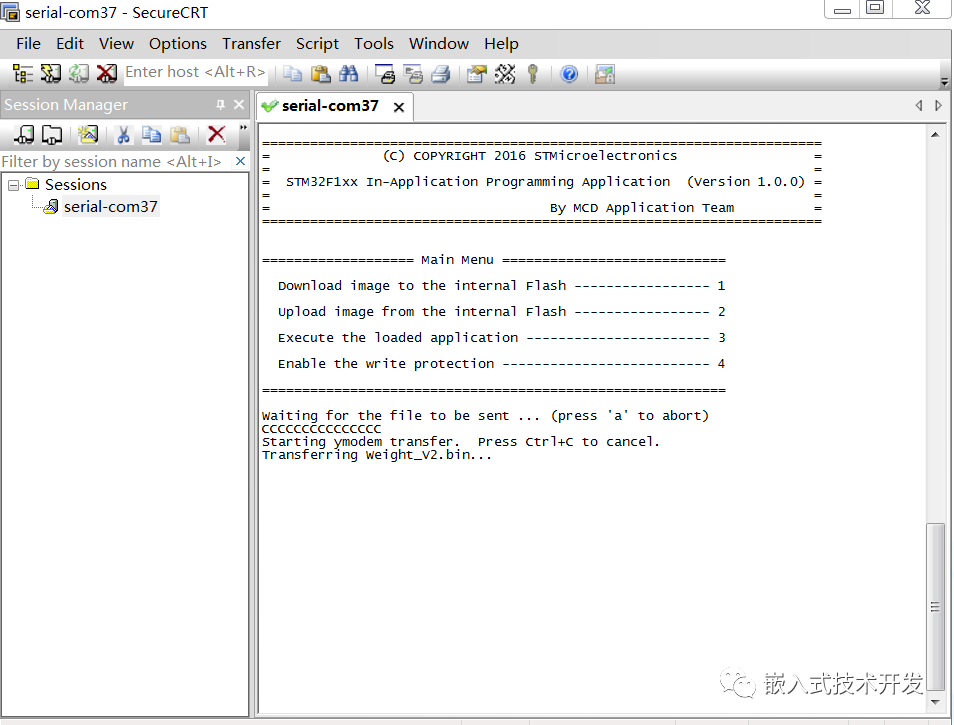Collapse the Sessions folder tree node
954x725 pixels.
13,185
